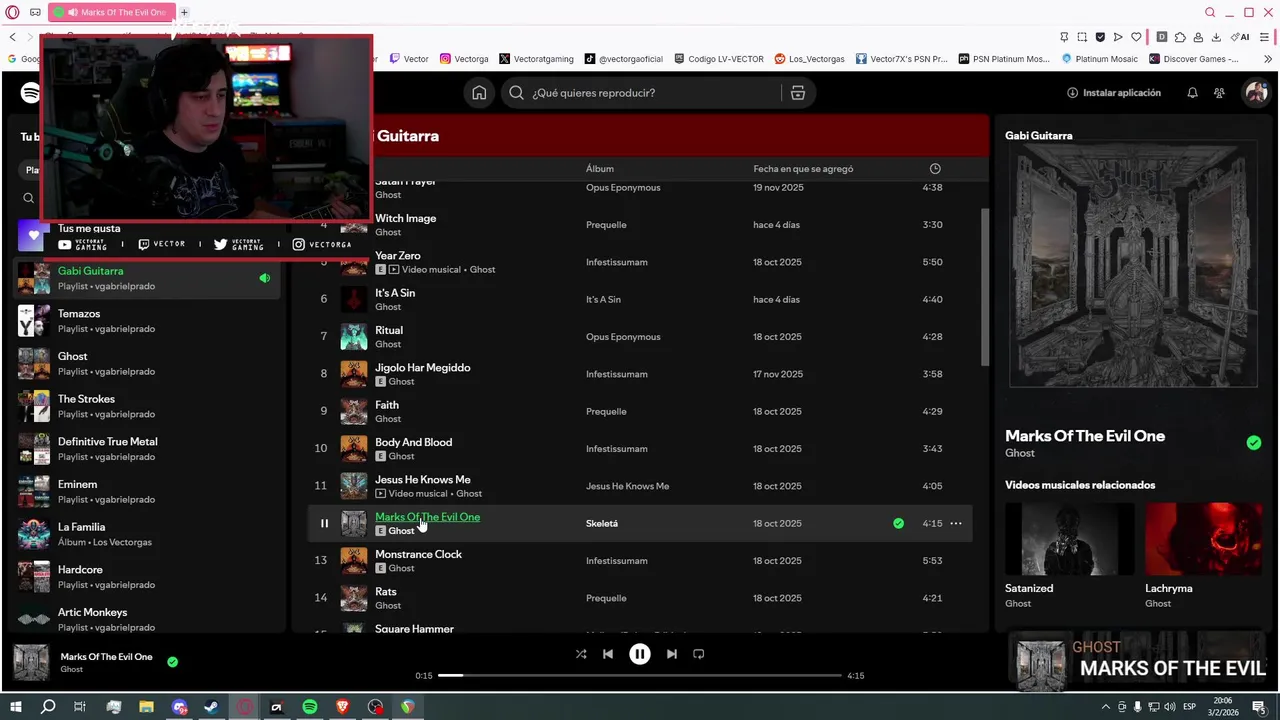Open user profile avatar menu
Image resolution: width=1280 pixels, height=720 pixels.
pos(1255,93)
